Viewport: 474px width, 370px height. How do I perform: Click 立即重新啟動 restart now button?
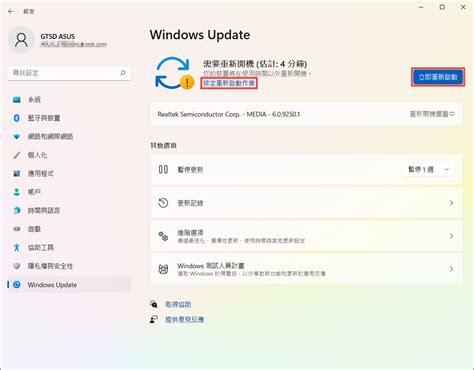pyautogui.click(x=438, y=77)
